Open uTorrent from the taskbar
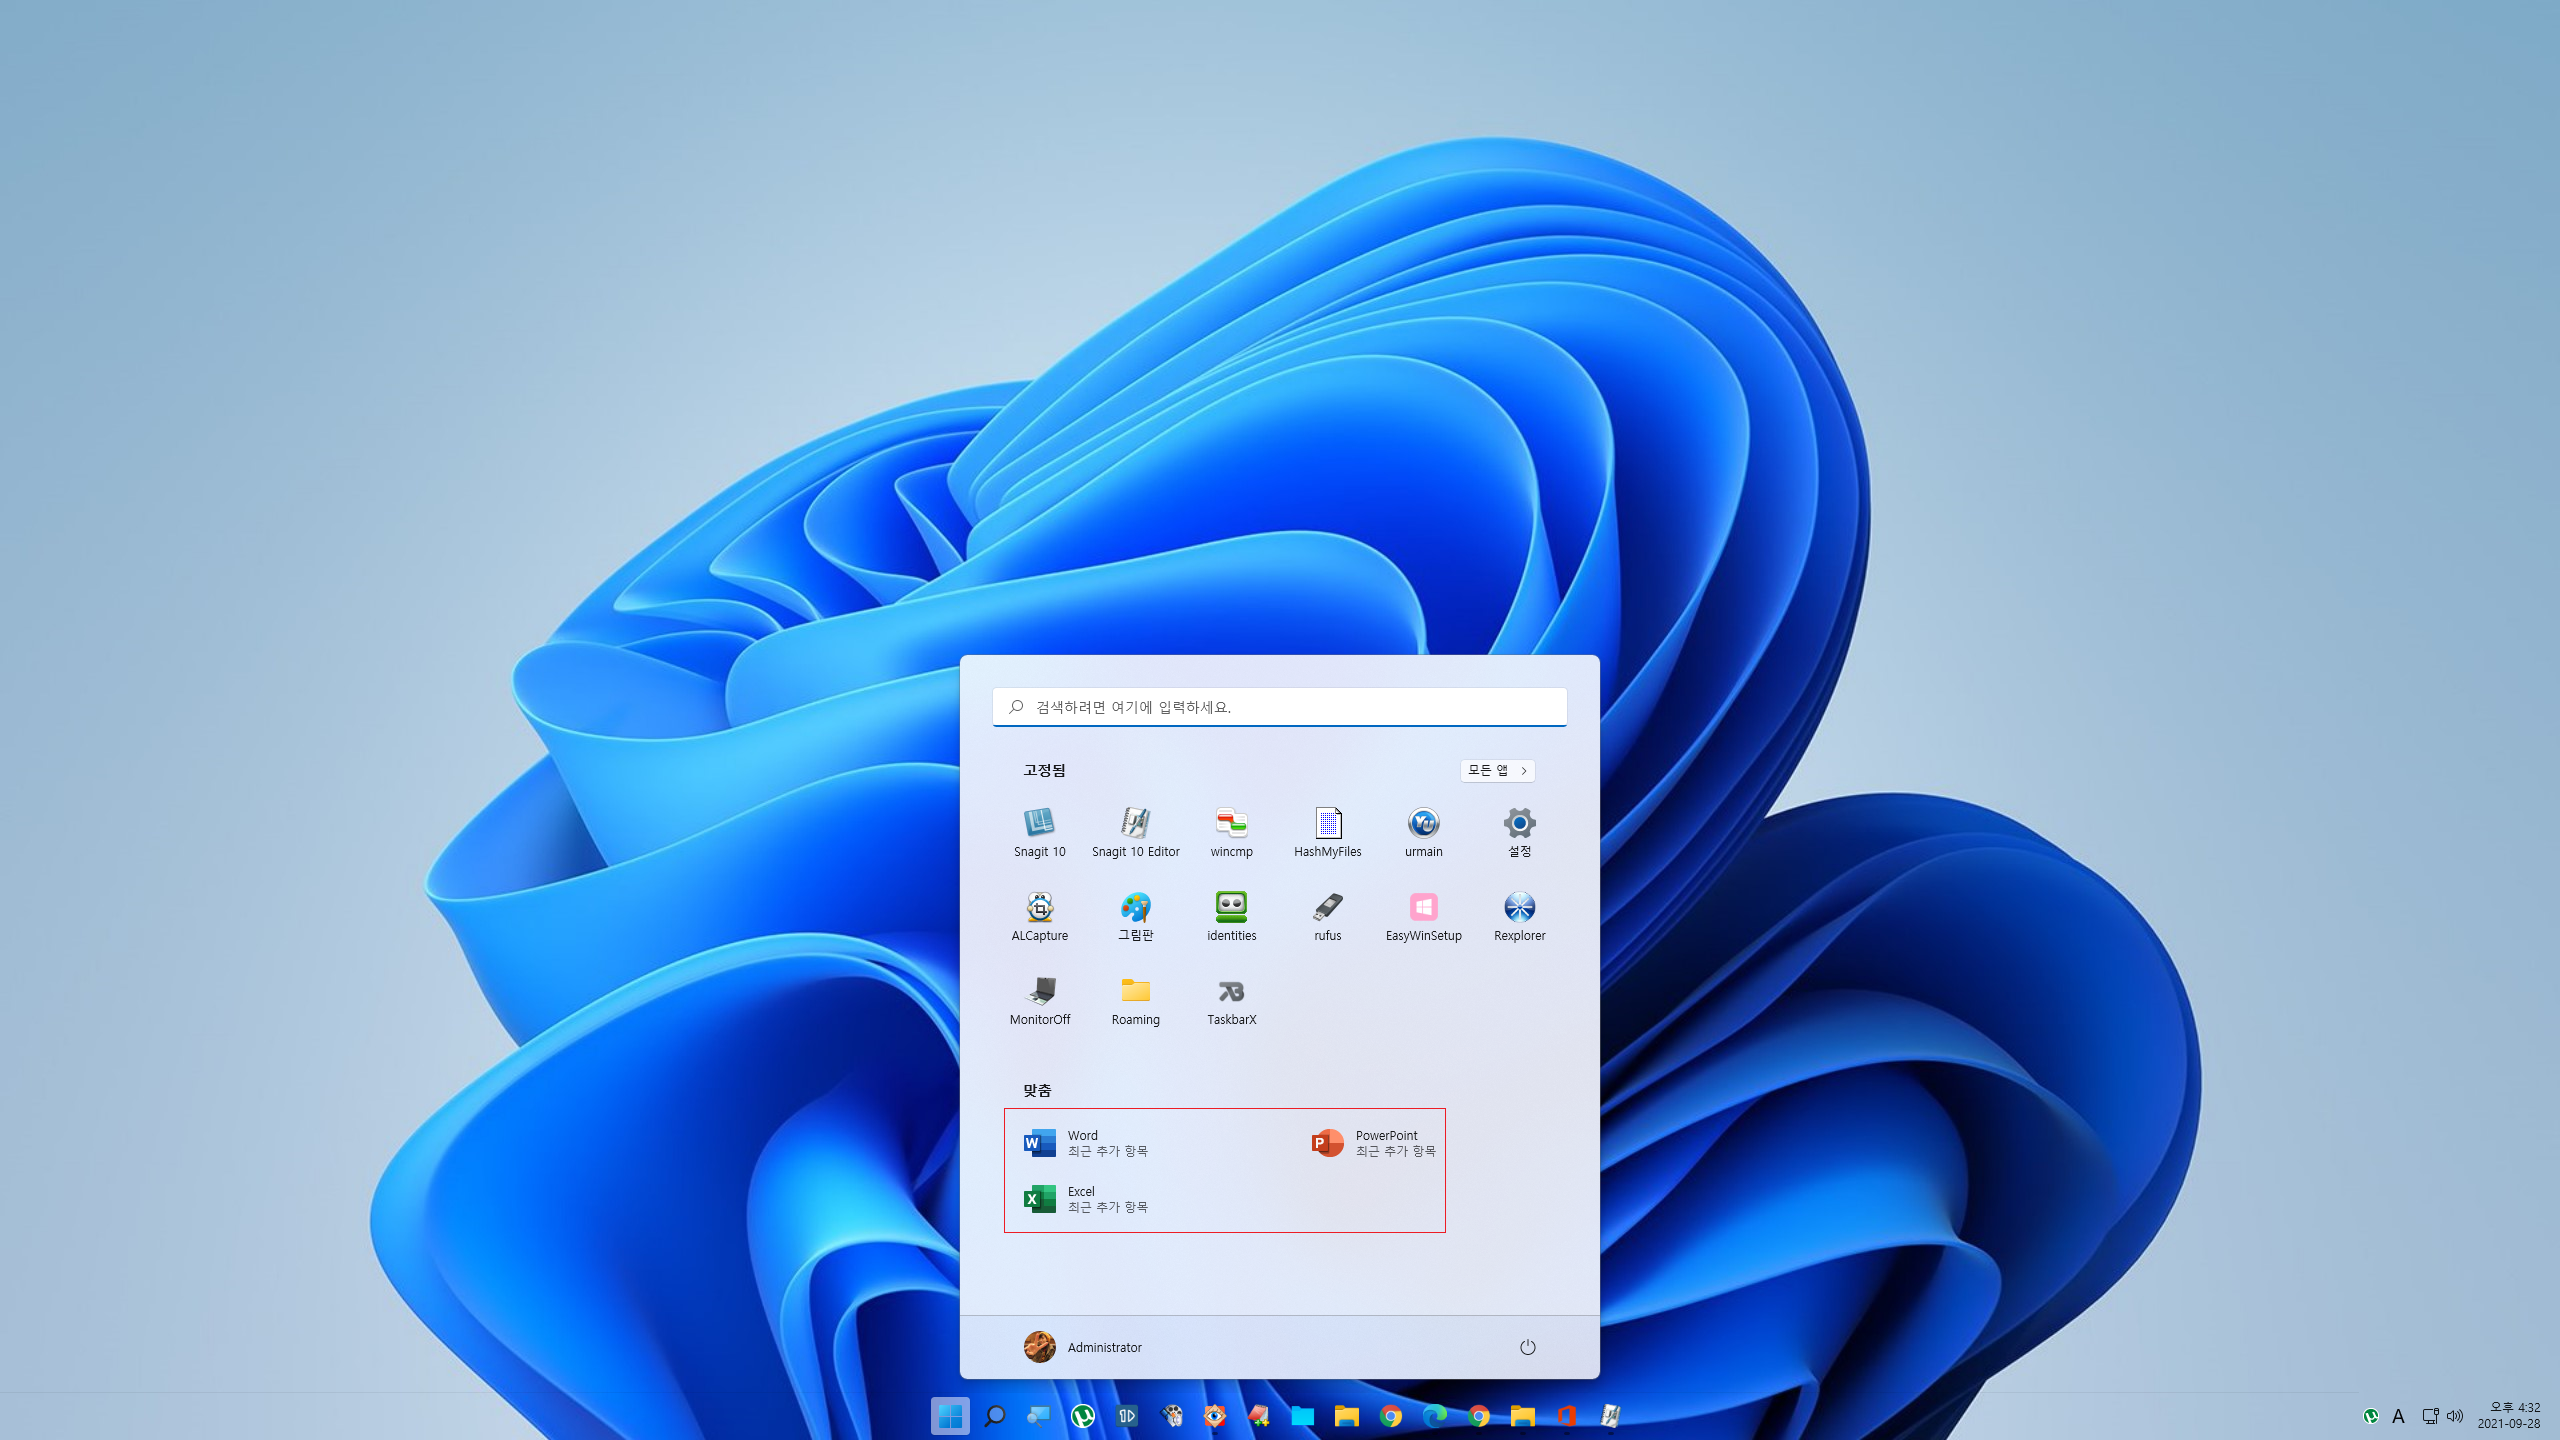 click(x=1083, y=1416)
